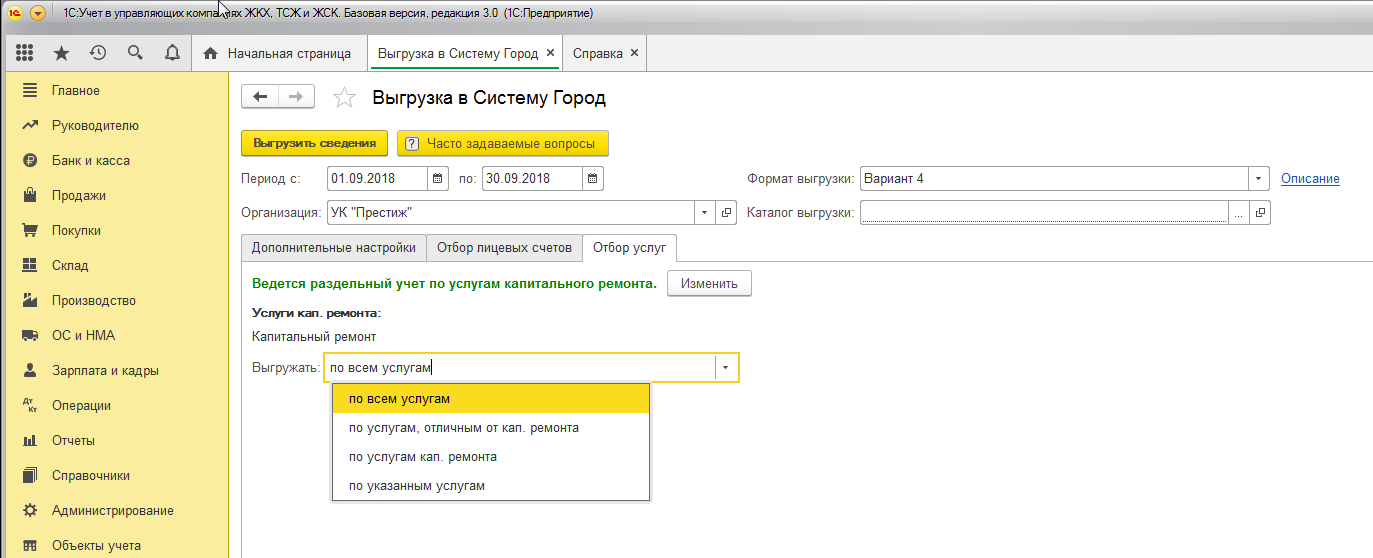Go back with left arrow button

point(261,96)
